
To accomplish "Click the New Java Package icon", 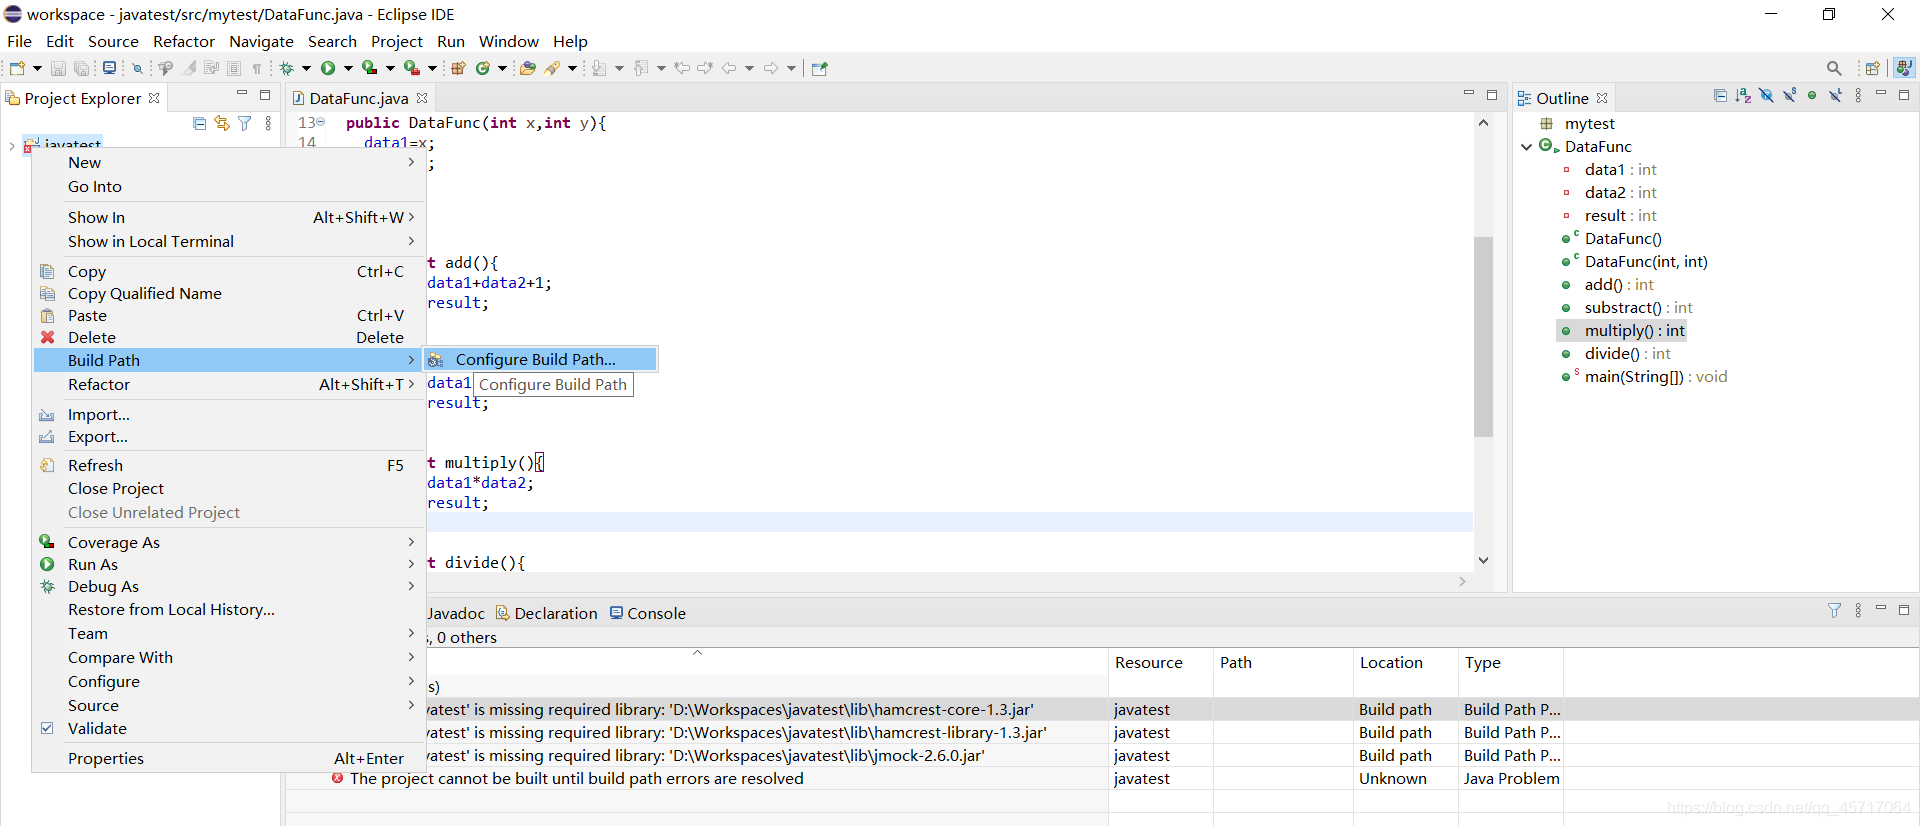I will (458, 68).
